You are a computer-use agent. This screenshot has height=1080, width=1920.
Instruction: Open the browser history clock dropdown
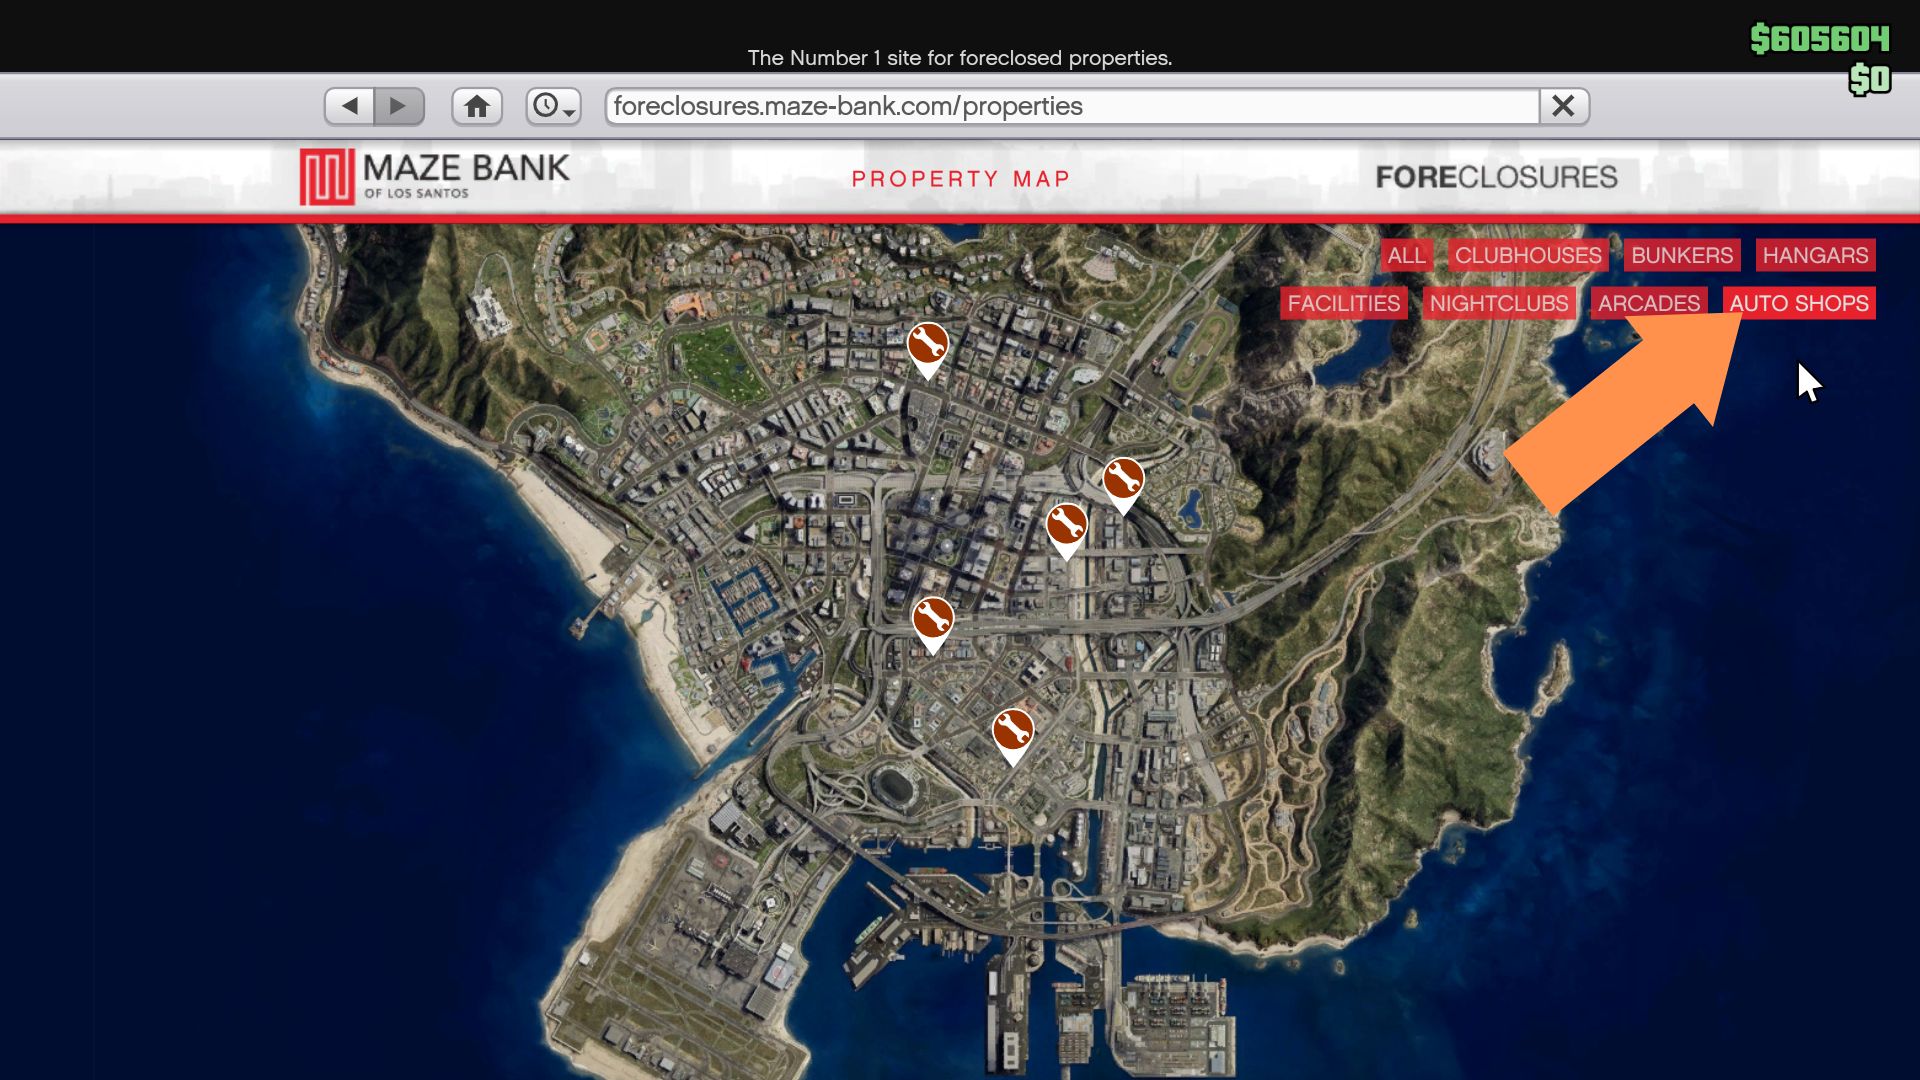tap(554, 106)
